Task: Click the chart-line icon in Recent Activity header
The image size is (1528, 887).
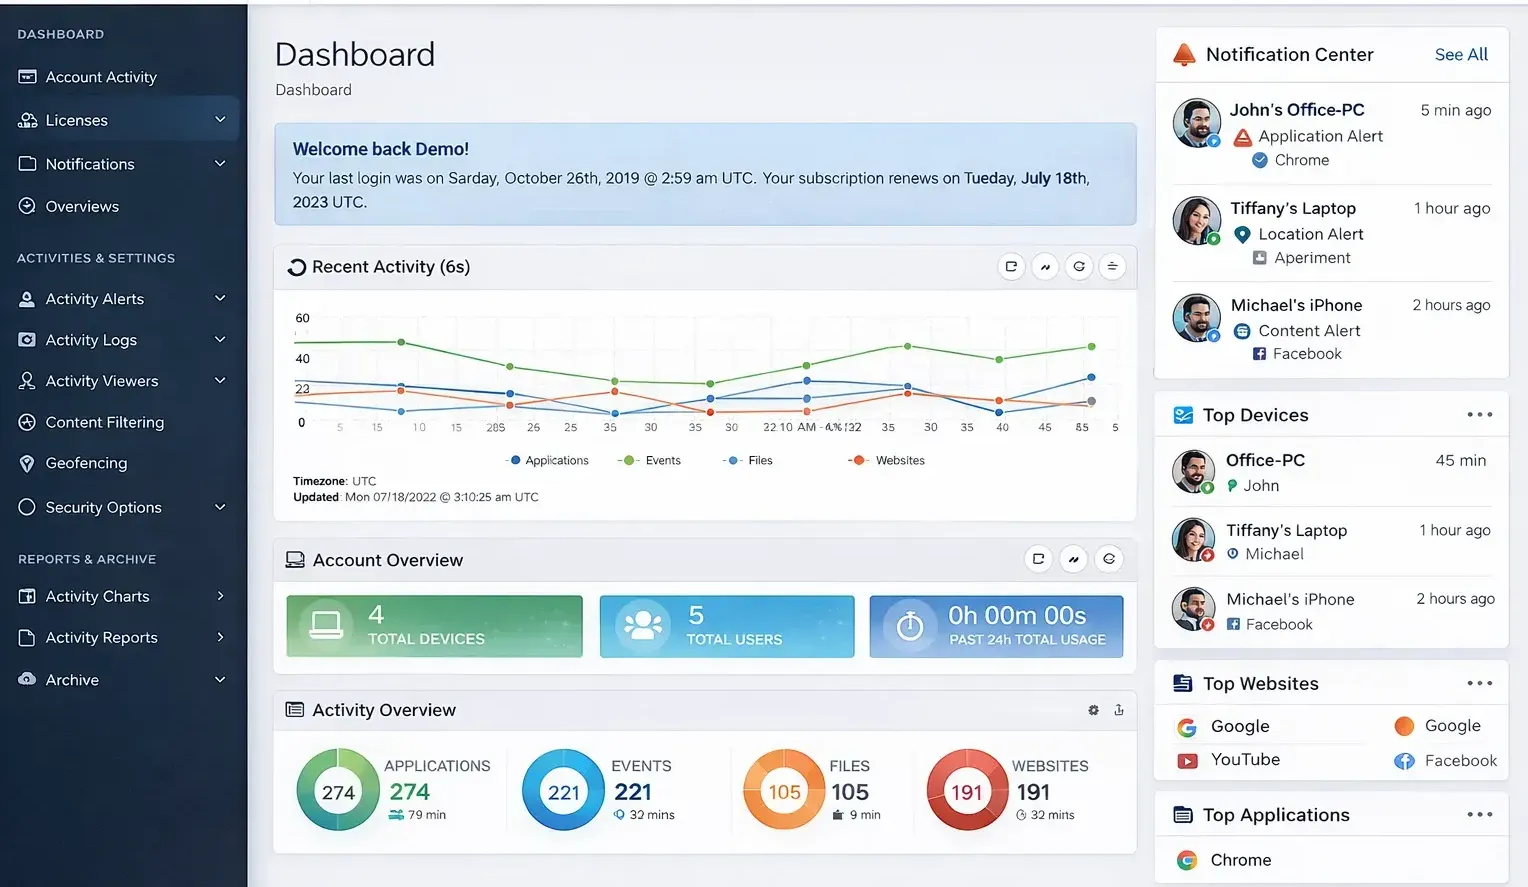Action: tap(1045, 267)
